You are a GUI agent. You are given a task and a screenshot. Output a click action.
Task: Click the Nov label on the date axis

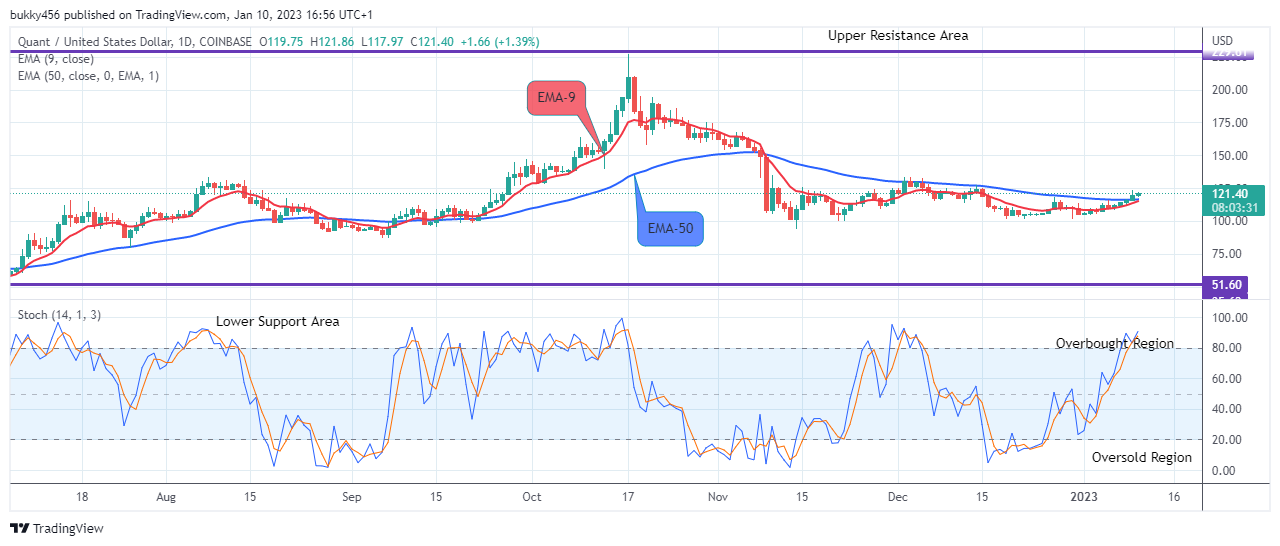(717, 496)
